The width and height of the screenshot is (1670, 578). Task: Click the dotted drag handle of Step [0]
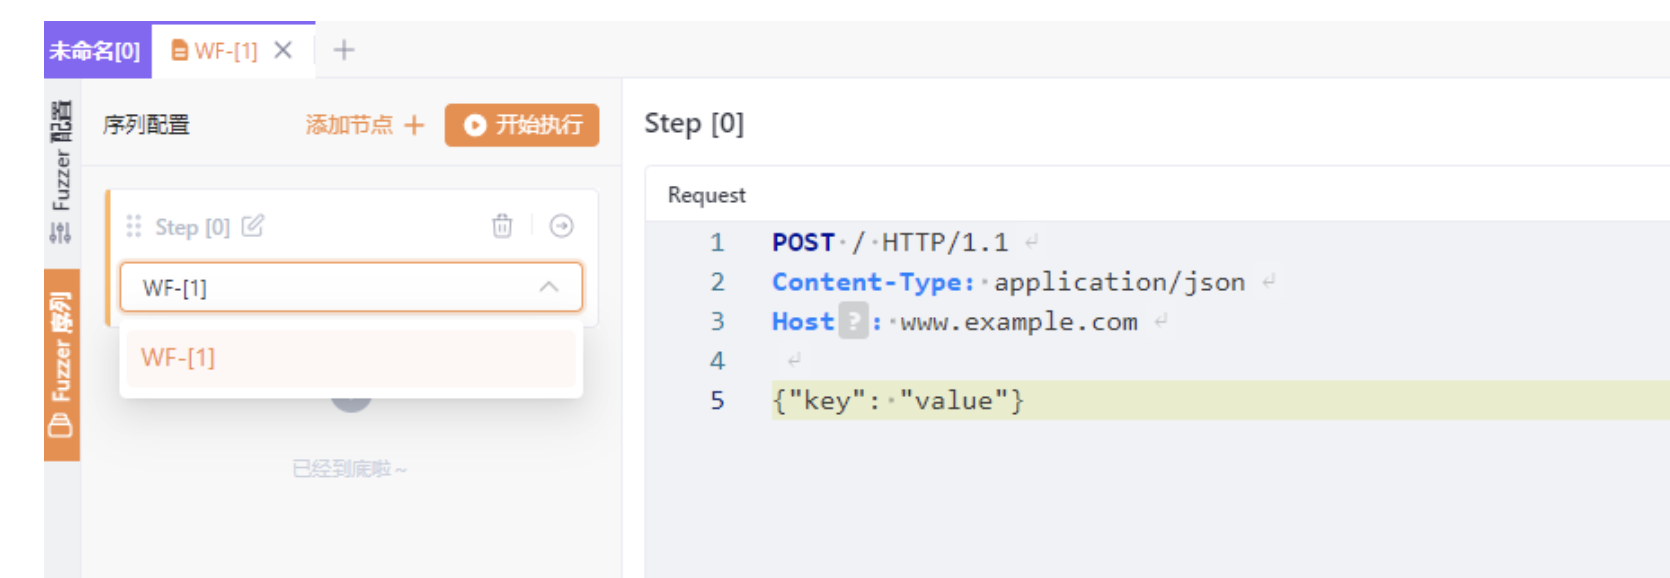tap(134, 226)
